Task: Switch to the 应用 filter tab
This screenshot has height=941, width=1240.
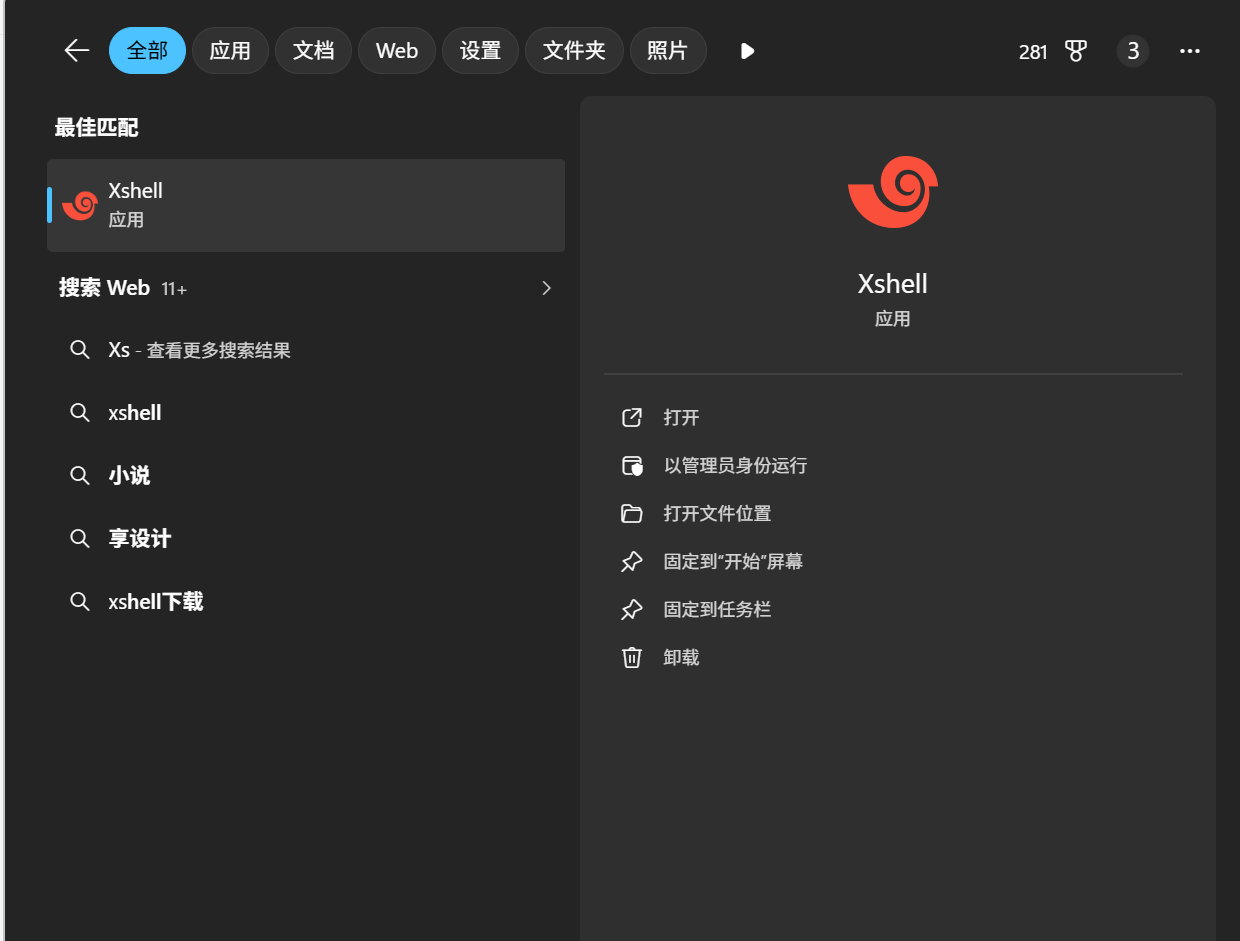Action: point(230,51)
